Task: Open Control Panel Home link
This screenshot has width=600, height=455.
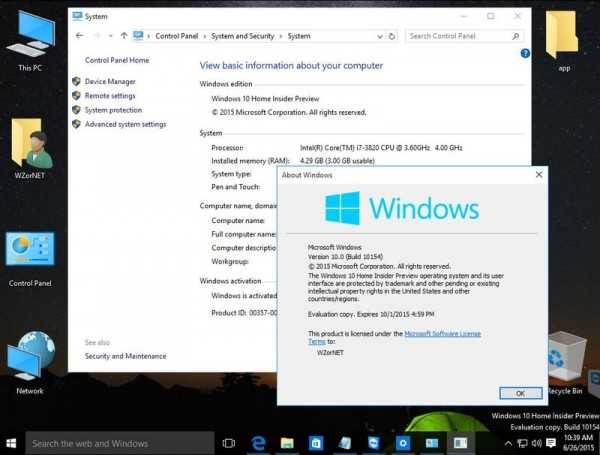Action: [x=117, y=60]
